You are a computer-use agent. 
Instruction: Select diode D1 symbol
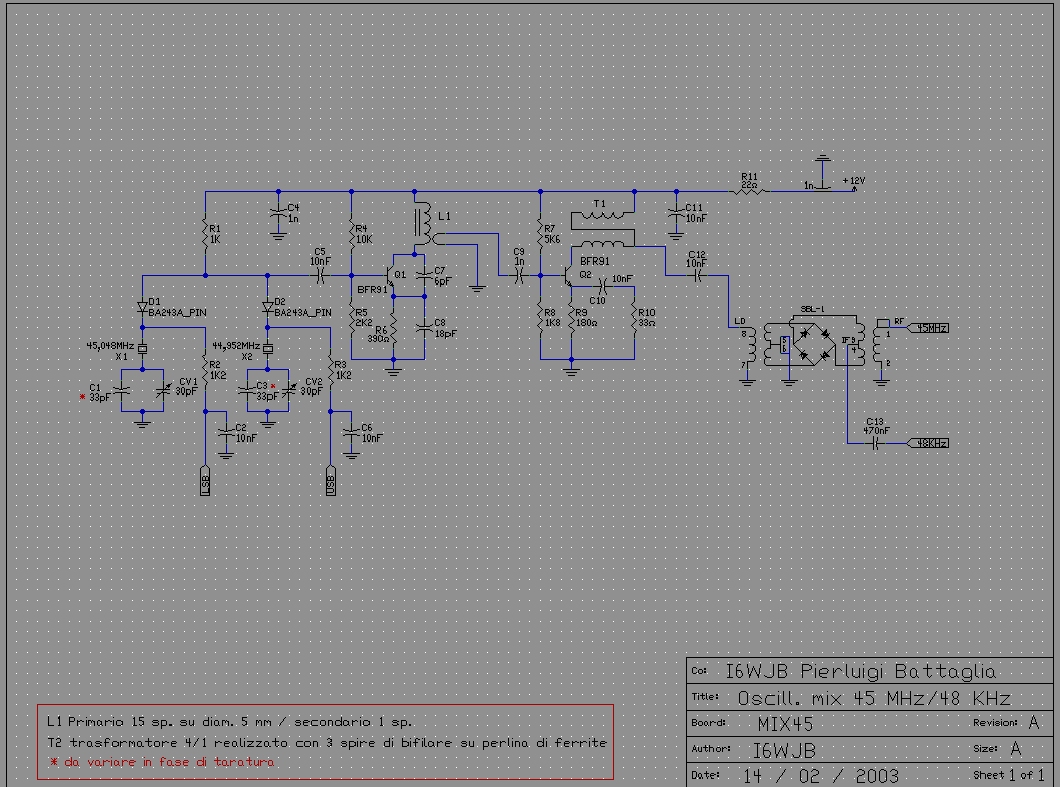(x=142, y=306)
